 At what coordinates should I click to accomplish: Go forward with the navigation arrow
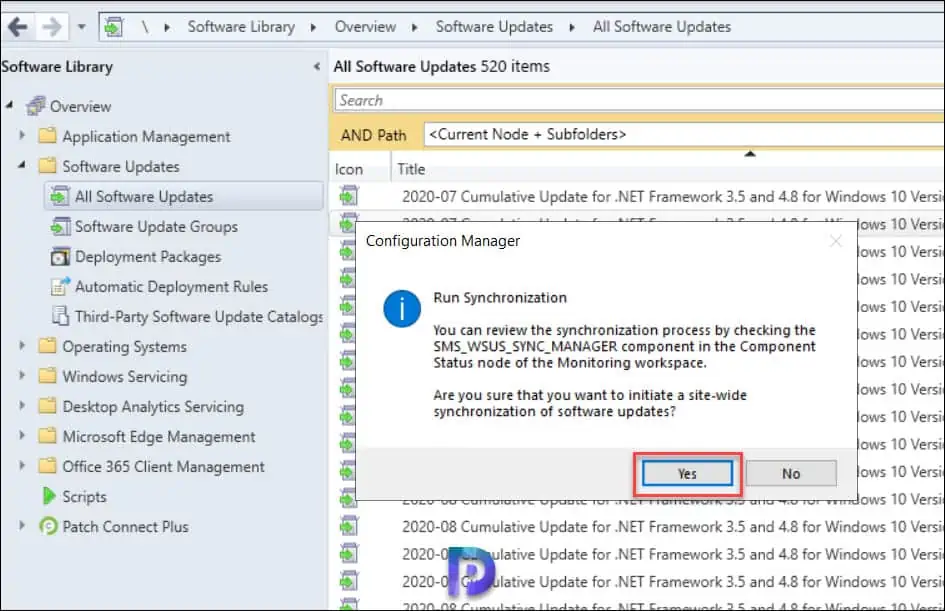coord(52,27)
